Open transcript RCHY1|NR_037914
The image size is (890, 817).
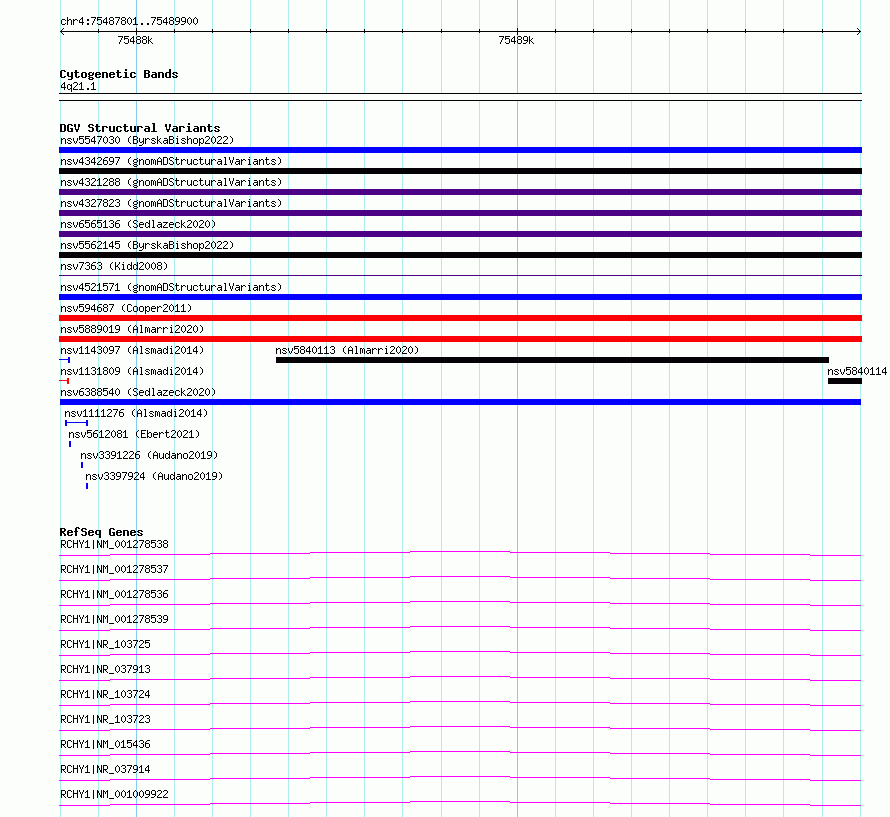105,769
